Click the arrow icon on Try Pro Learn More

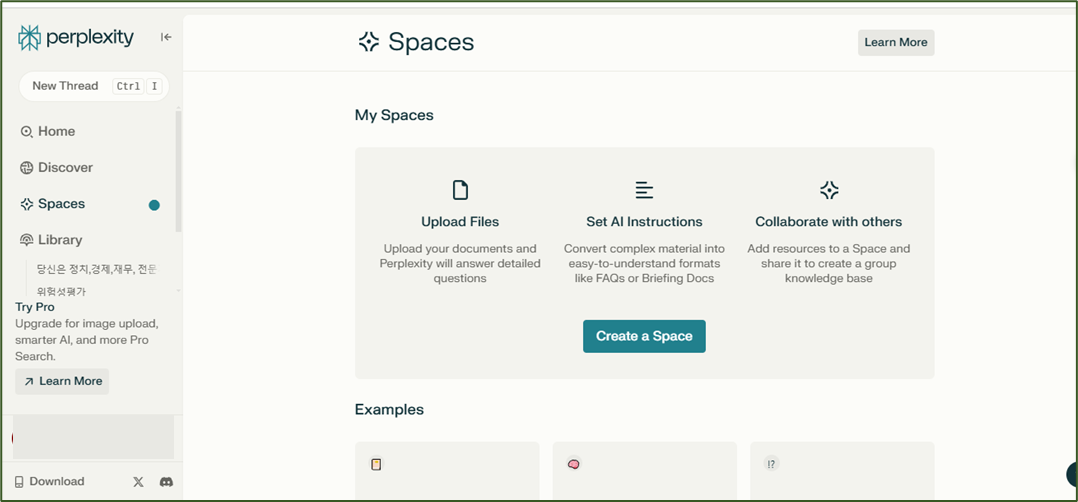pos(29,382)
